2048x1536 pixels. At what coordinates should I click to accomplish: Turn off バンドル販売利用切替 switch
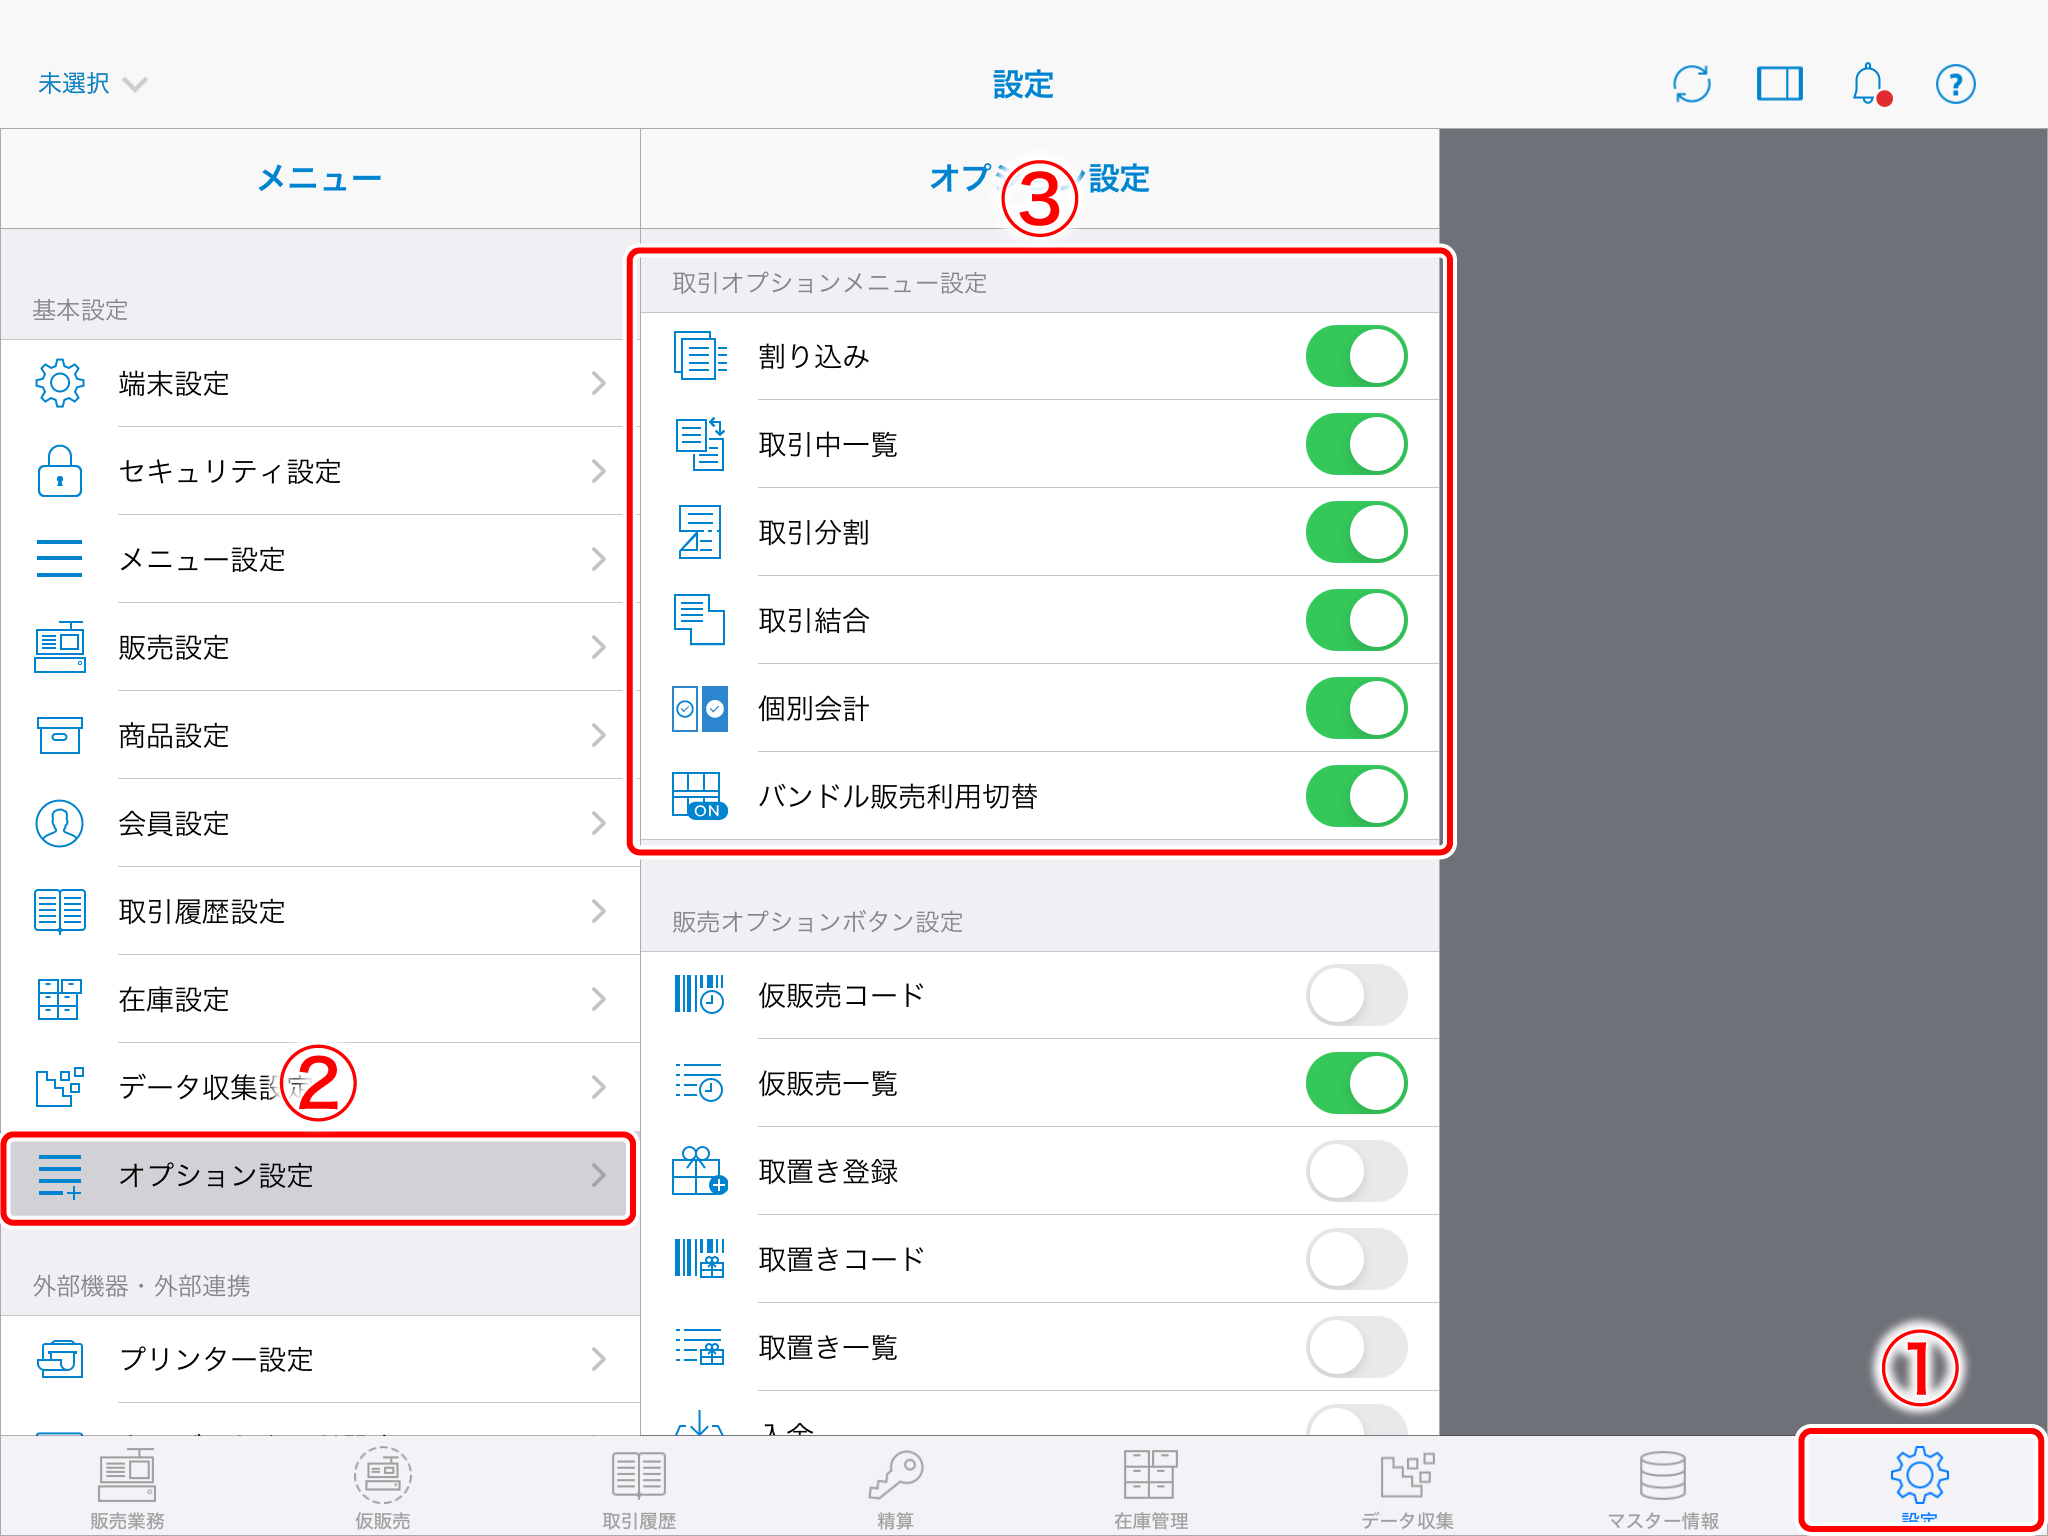1356,796
